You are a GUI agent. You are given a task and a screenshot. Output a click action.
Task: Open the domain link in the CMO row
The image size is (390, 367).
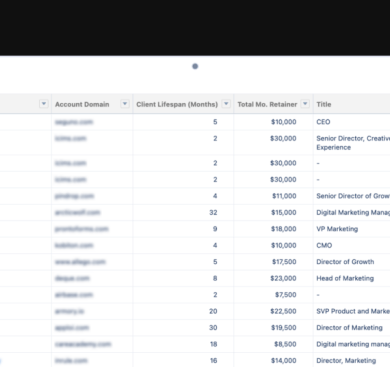pos(74,245)
